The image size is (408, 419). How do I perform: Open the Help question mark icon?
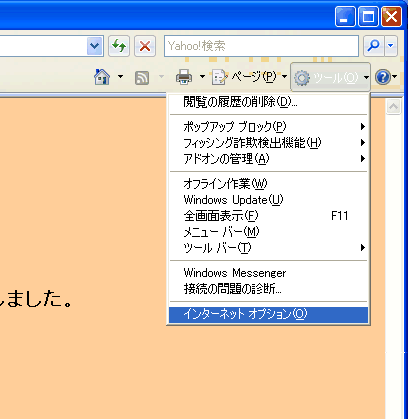(x=382, y=77)
